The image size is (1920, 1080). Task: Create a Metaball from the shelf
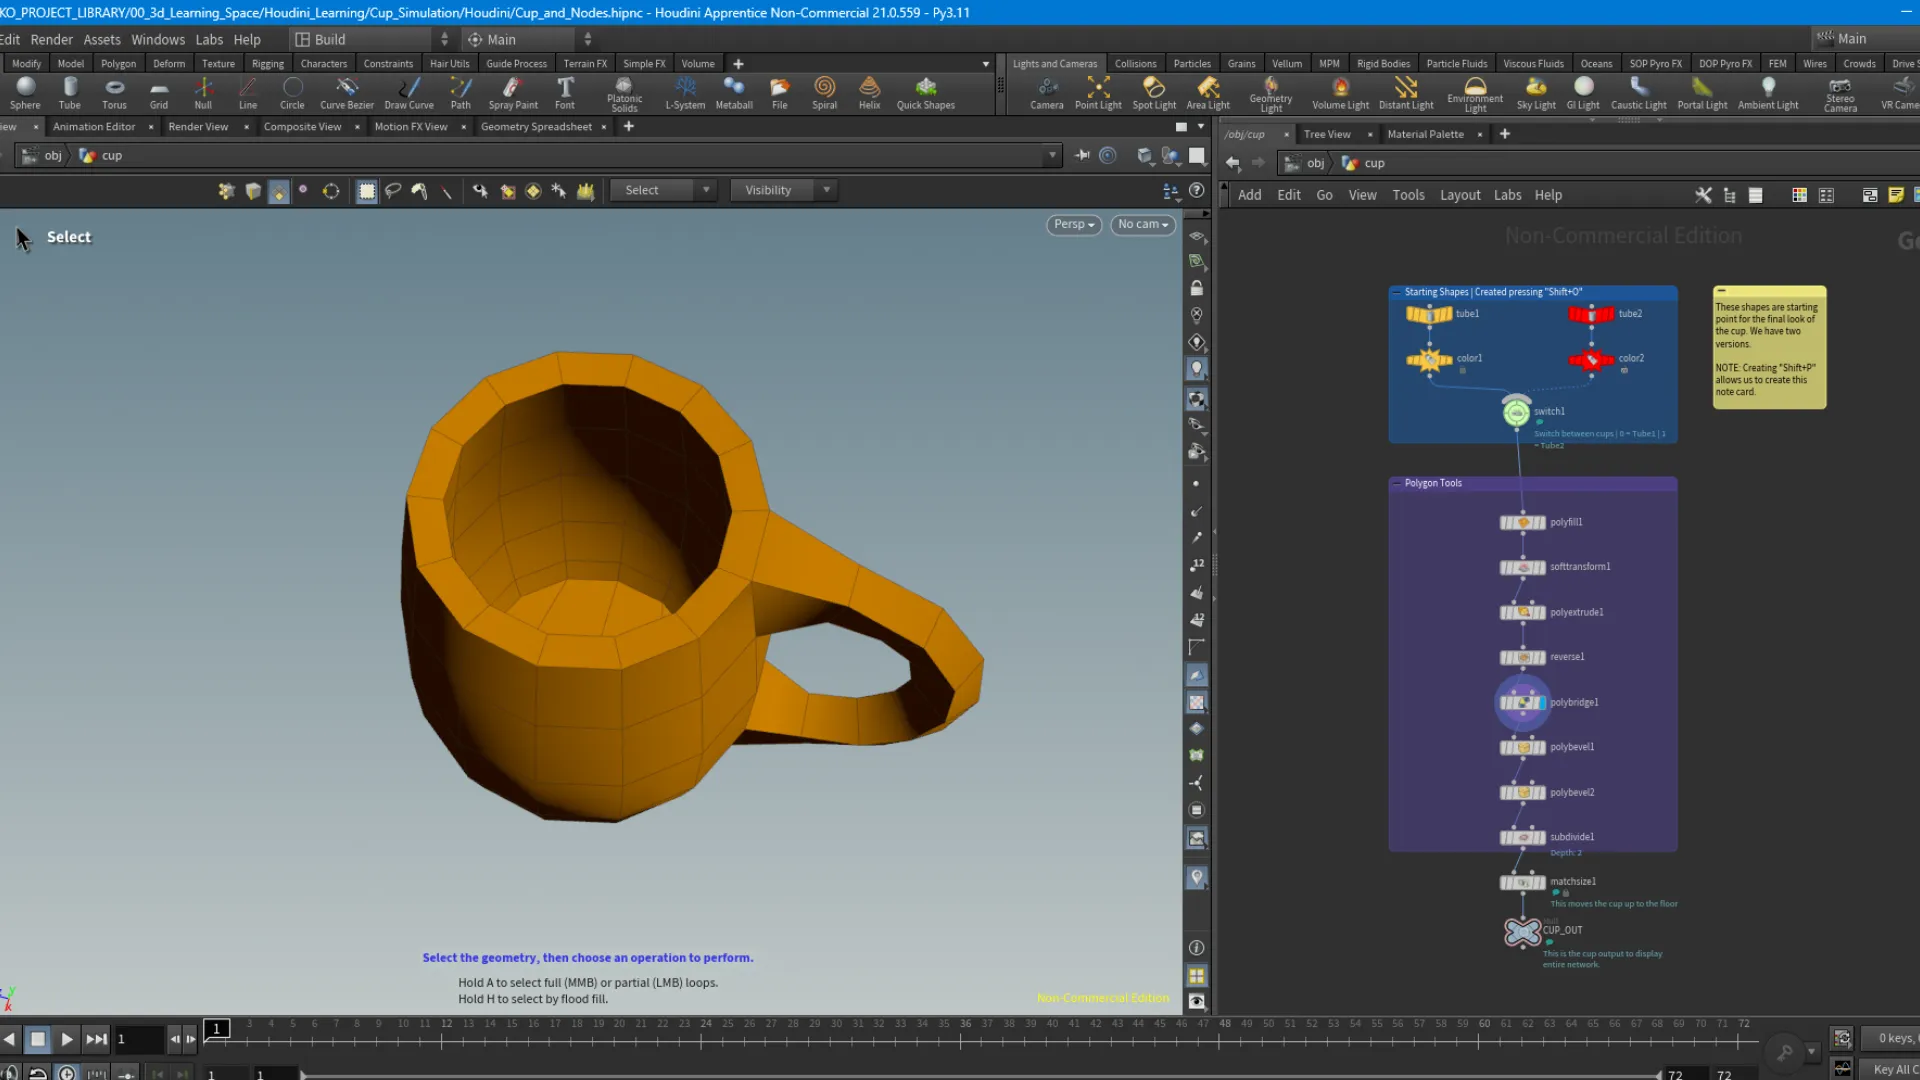(734, 93)
